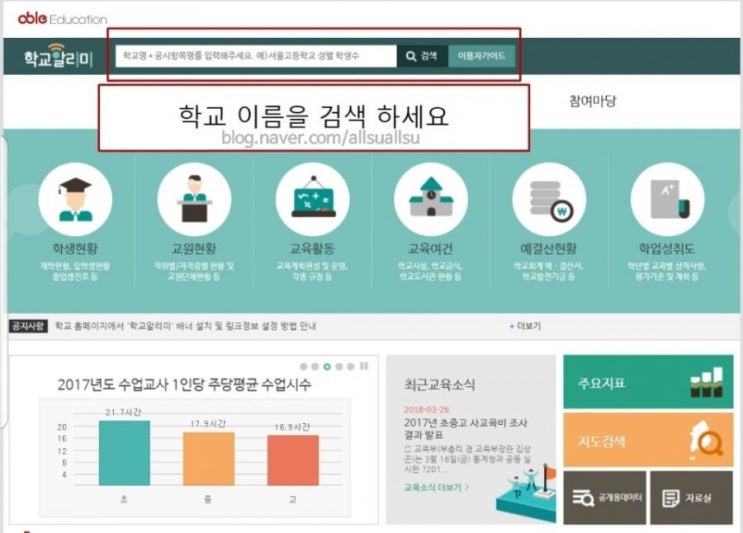743x533 pixels.
Task: Click the 자료실 document icon
Action: click(671, 498)
